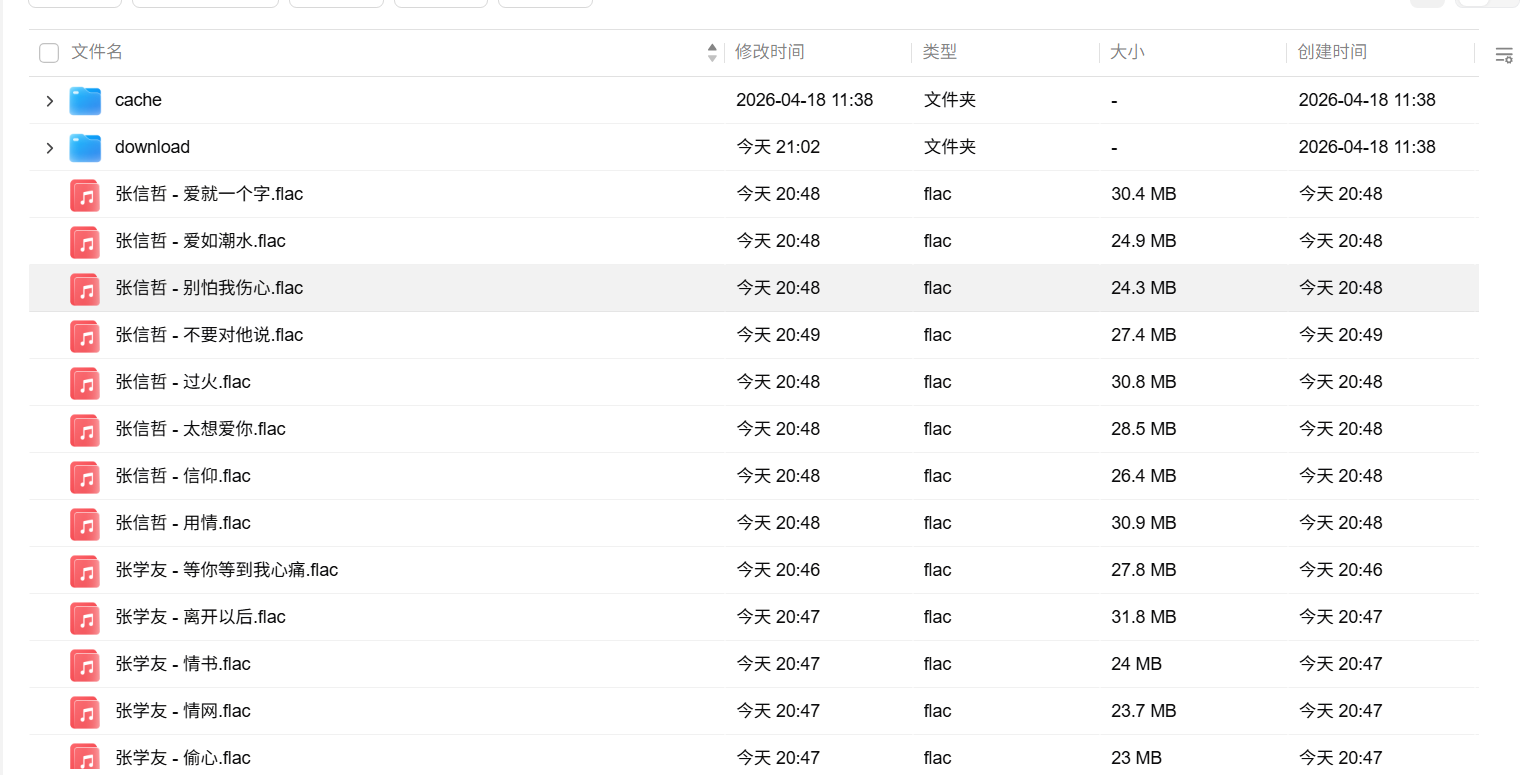Click the music icon for 别怕我伤心.flac
The width and height of the screenshot is (1535, 775).
[85, 288]
